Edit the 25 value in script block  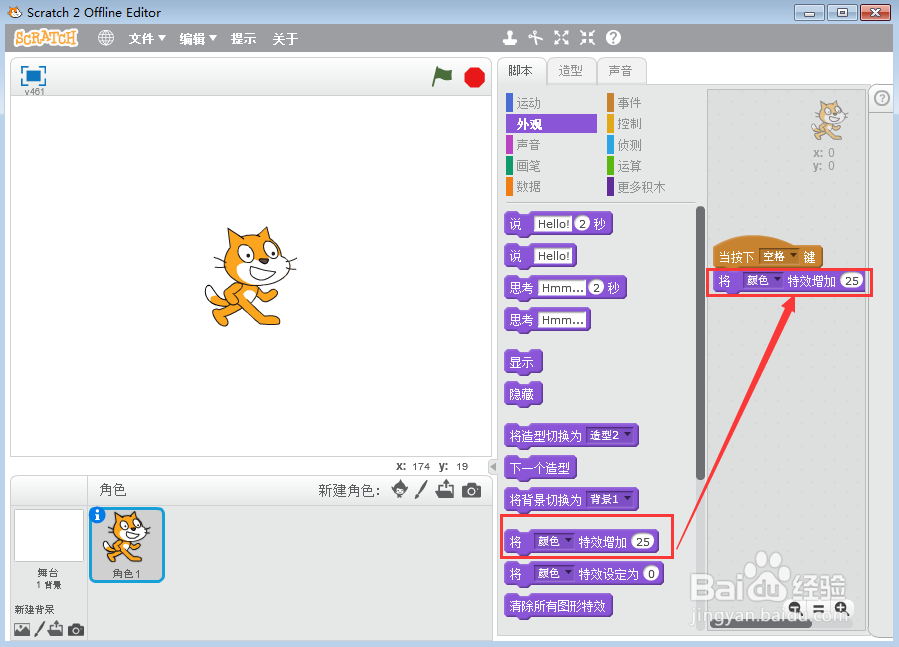click(x=852, y=280)
